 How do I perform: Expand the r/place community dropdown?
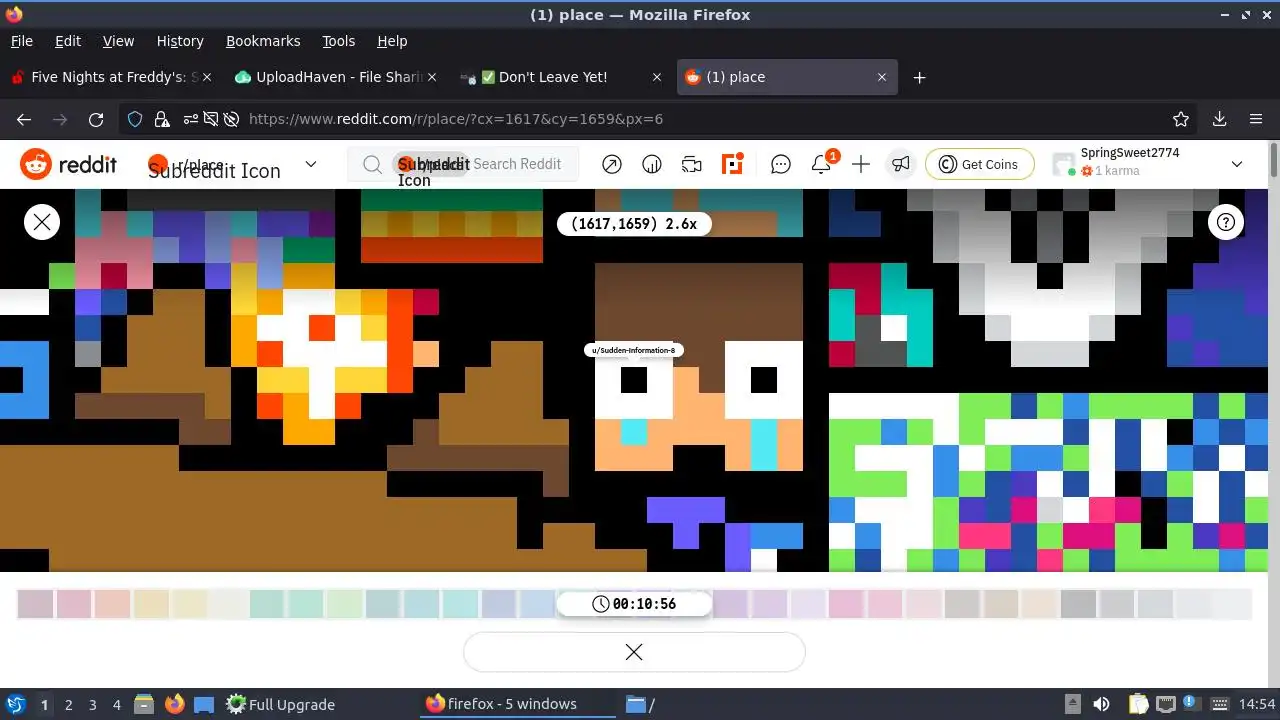(311, 164)
